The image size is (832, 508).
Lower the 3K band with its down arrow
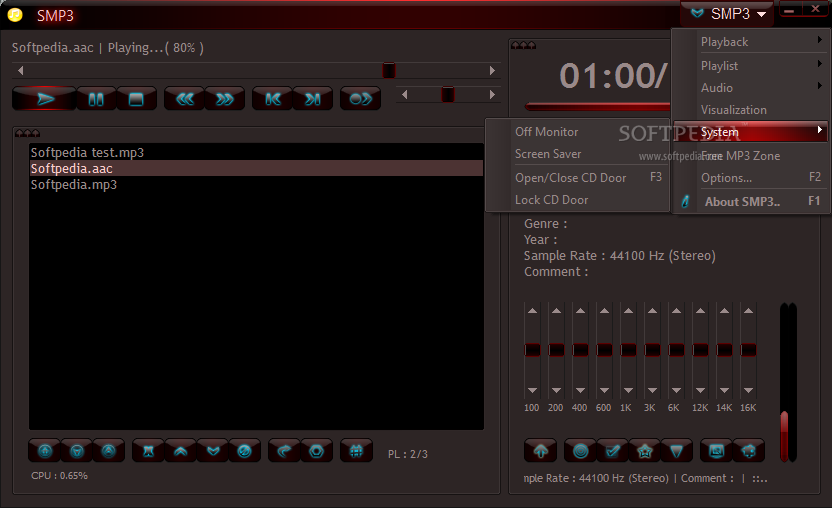point(652,390)
